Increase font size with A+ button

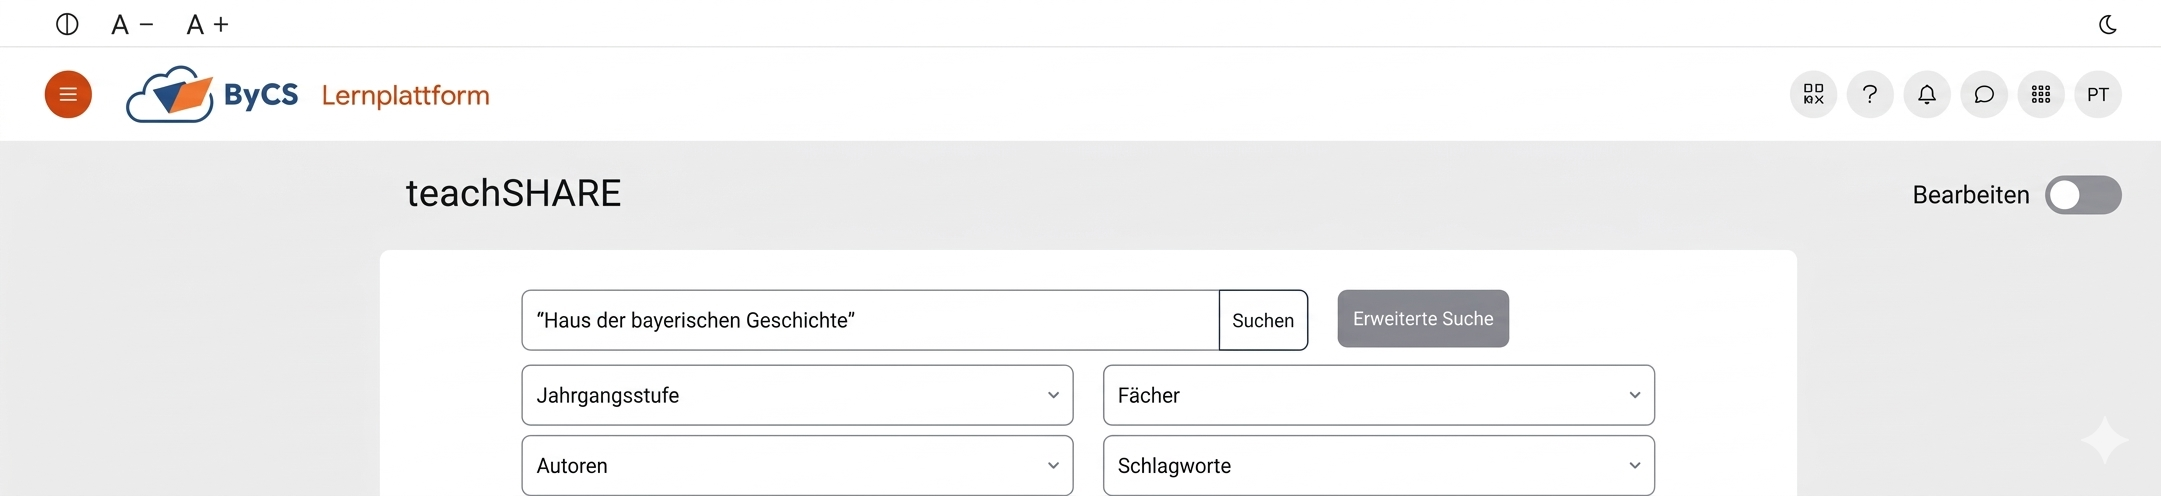click(208, 25)
